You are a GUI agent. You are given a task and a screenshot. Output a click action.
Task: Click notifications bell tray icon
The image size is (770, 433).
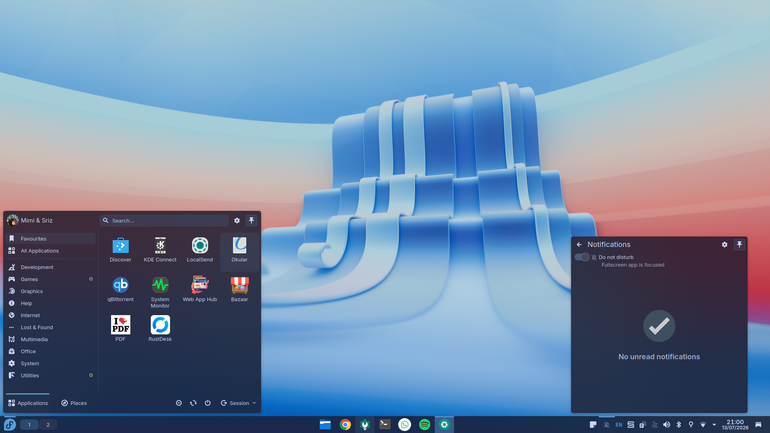[606, 425]
